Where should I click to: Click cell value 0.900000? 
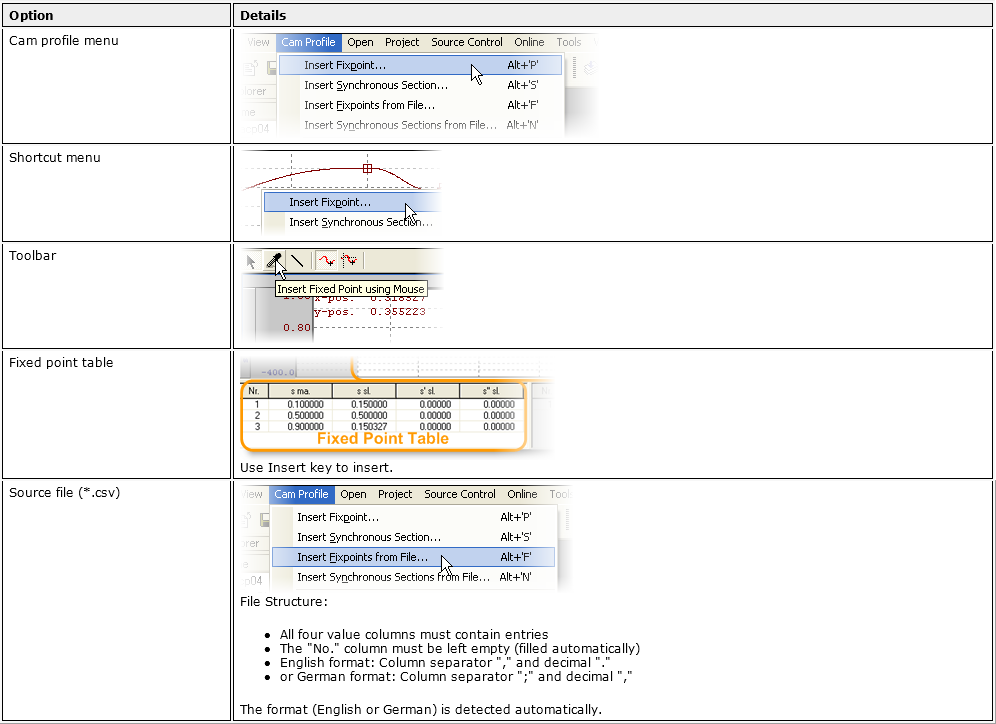coord(305,426)
